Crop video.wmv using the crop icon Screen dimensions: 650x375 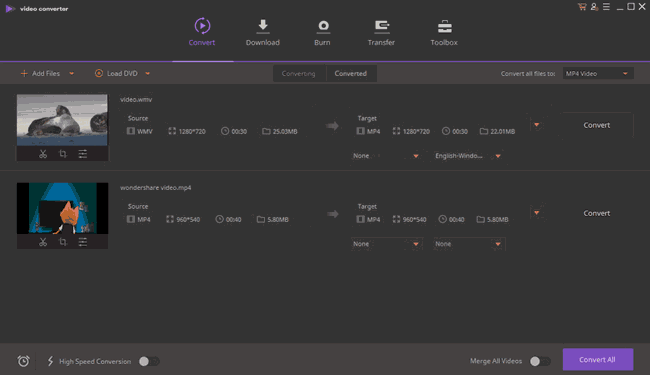point(63,154)
